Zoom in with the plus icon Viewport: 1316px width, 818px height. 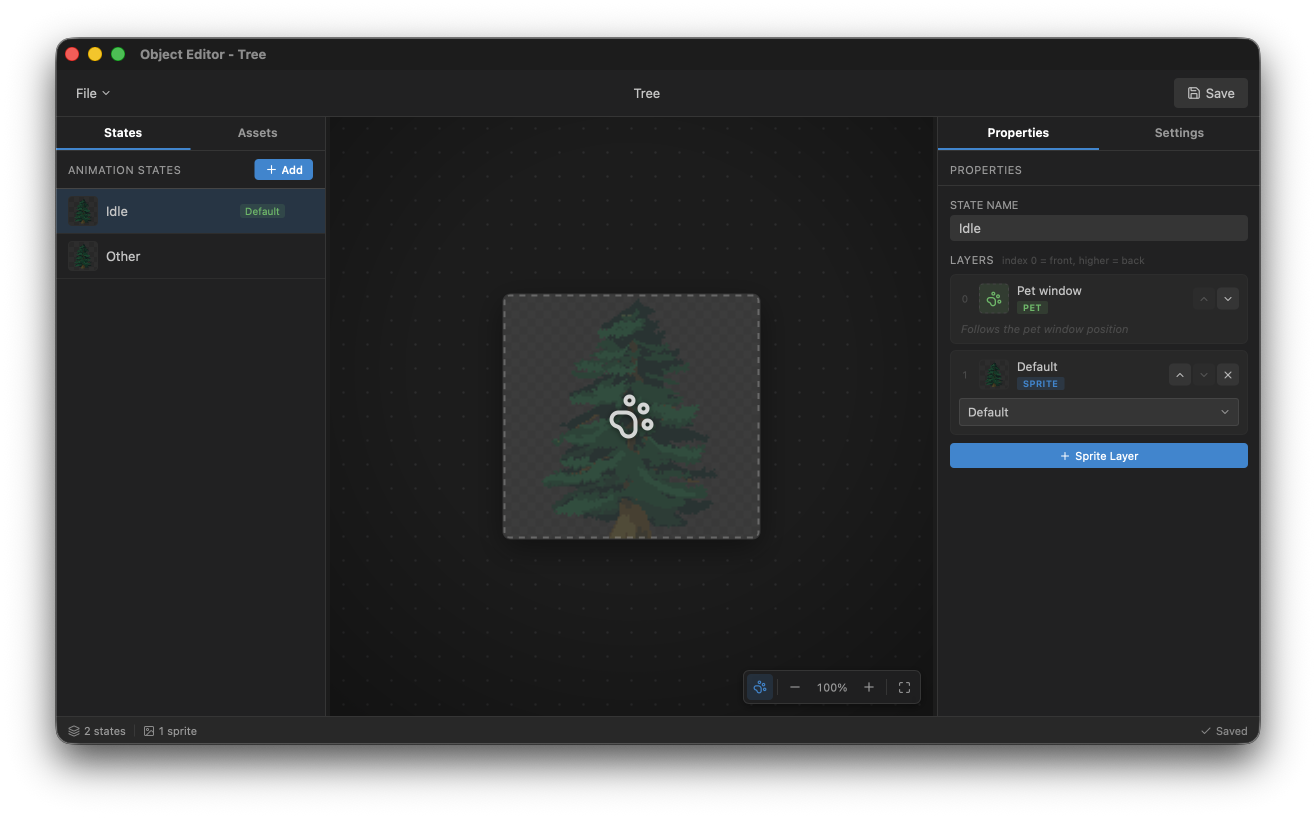869,687
